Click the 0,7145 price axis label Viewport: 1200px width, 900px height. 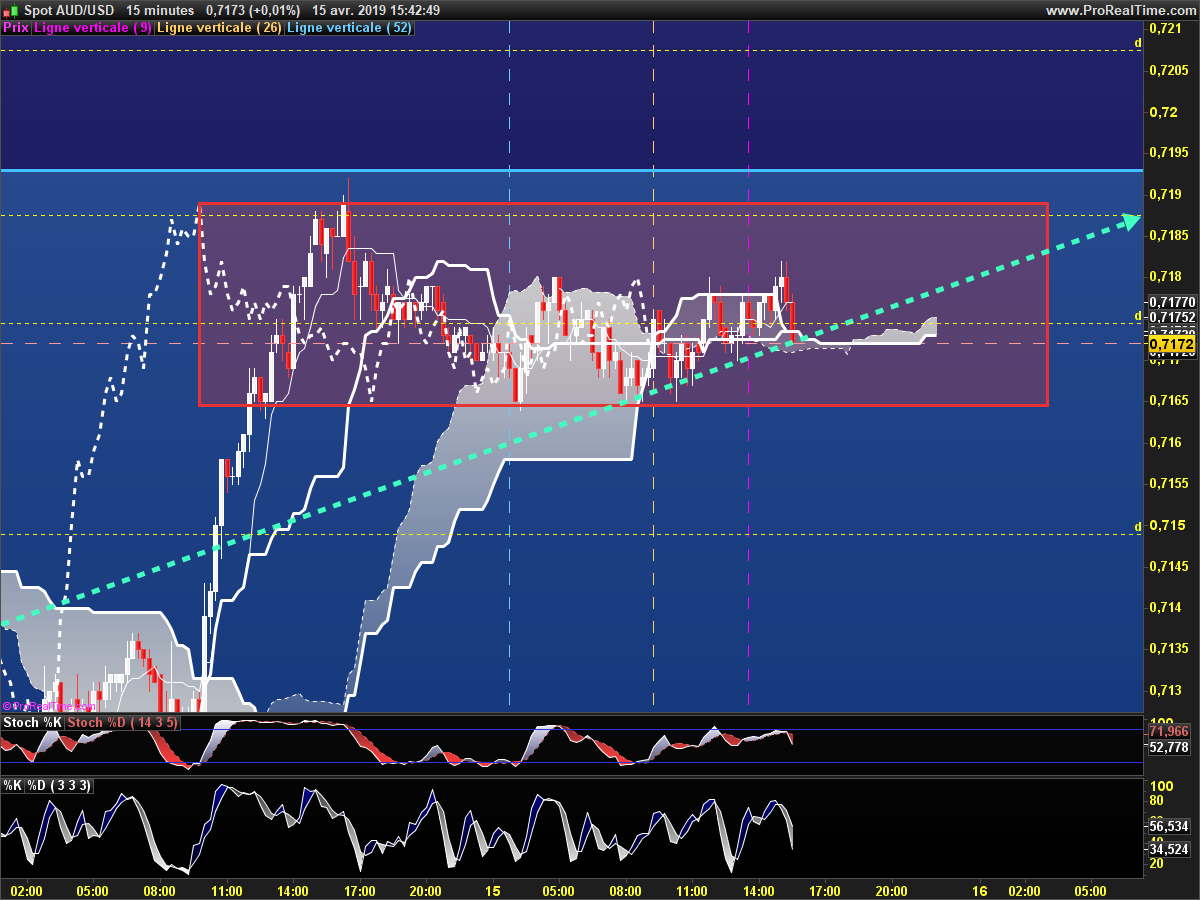coord(1169,566)
